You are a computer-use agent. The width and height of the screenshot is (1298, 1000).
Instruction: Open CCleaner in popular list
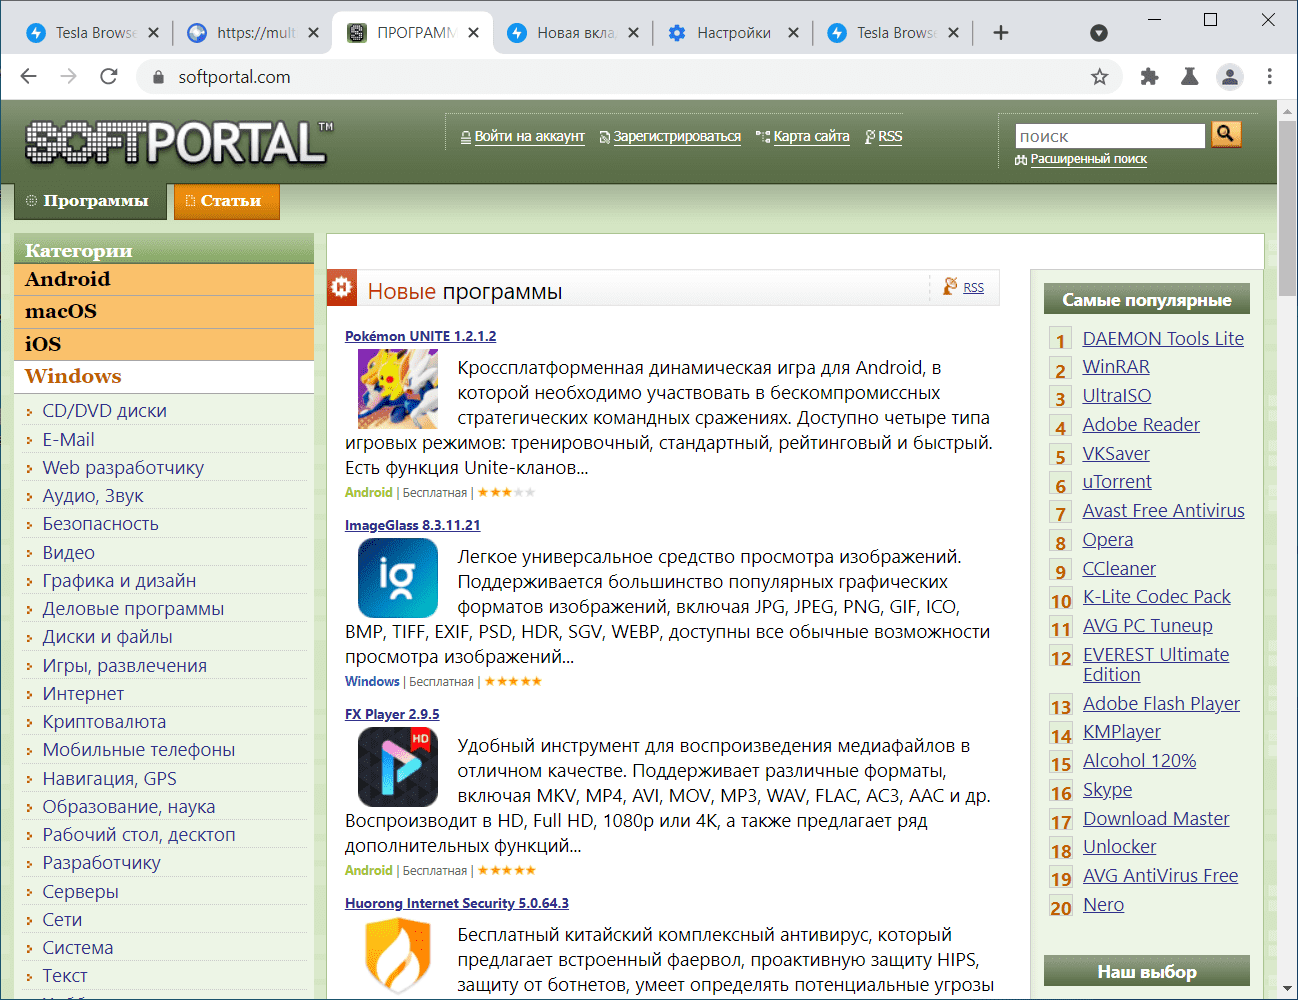1119,569
